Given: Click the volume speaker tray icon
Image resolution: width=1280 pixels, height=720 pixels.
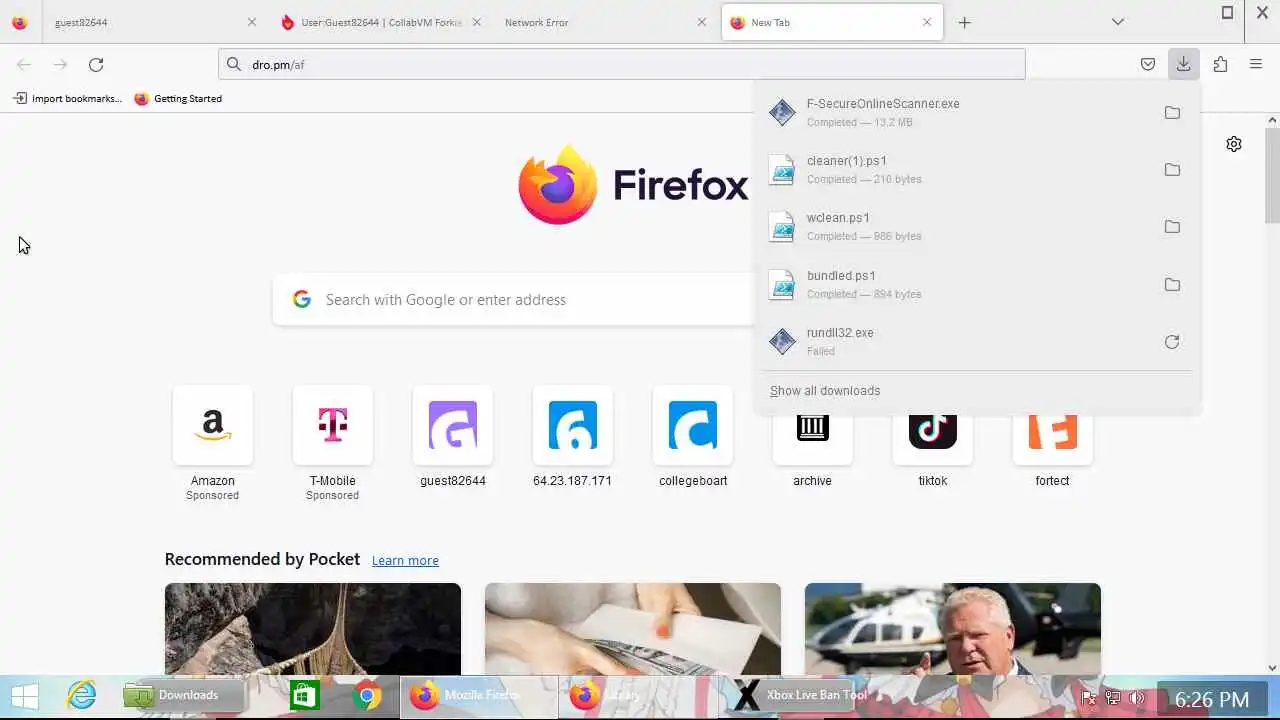Looking at the screenshot, I should 1137,698.
